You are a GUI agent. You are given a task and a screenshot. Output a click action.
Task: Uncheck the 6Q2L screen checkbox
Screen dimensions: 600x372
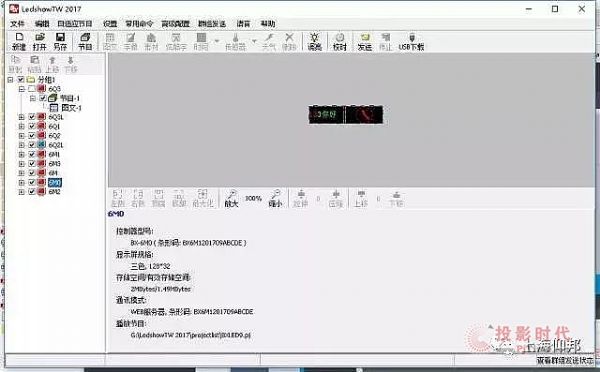pyautogui.click(x=32, y=145)
